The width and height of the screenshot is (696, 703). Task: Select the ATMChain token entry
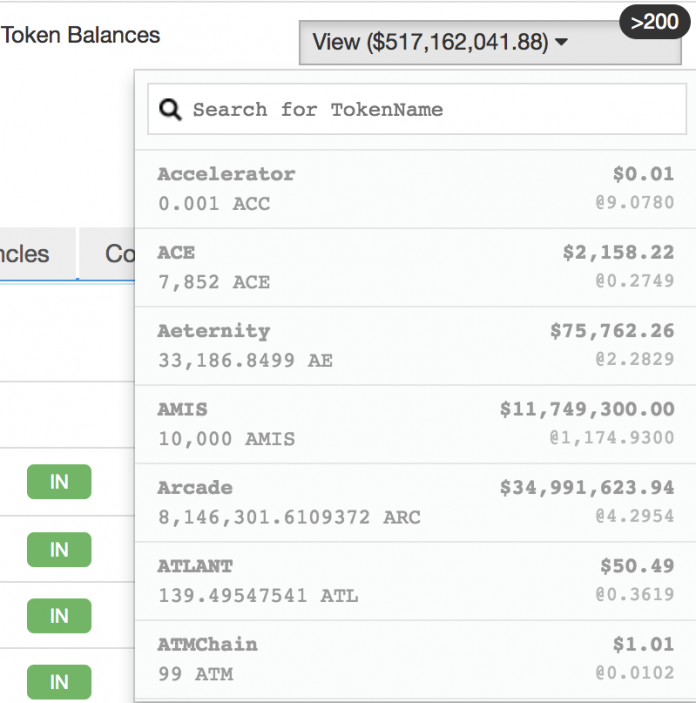tap(415, 660)
